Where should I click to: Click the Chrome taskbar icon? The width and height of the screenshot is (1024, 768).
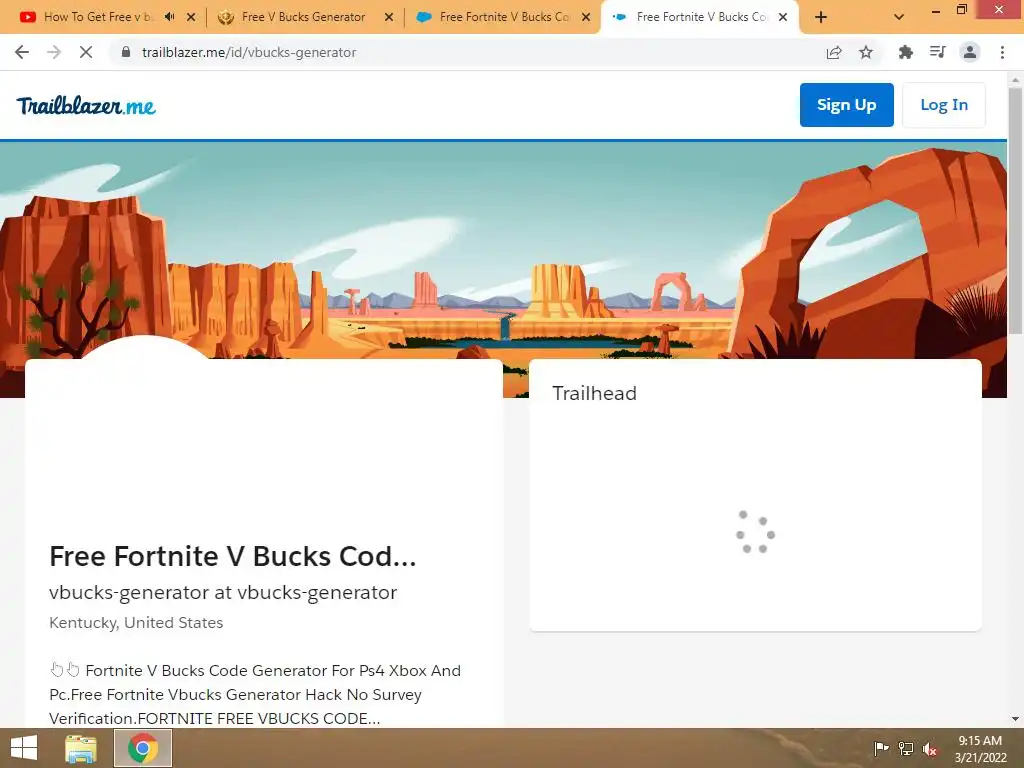click(143, 748)
